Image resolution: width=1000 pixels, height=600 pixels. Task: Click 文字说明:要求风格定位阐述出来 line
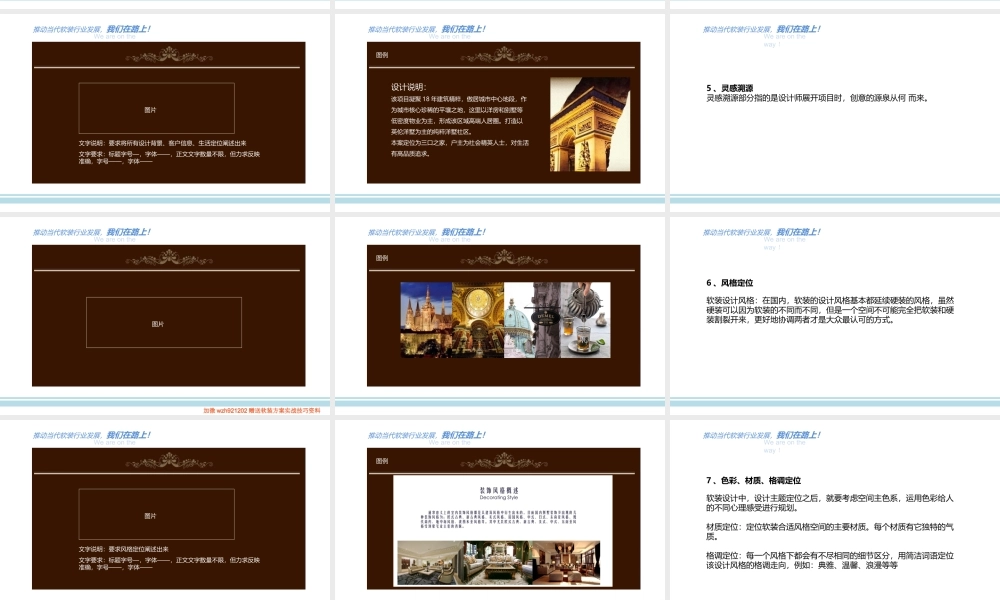click(124, 549)
